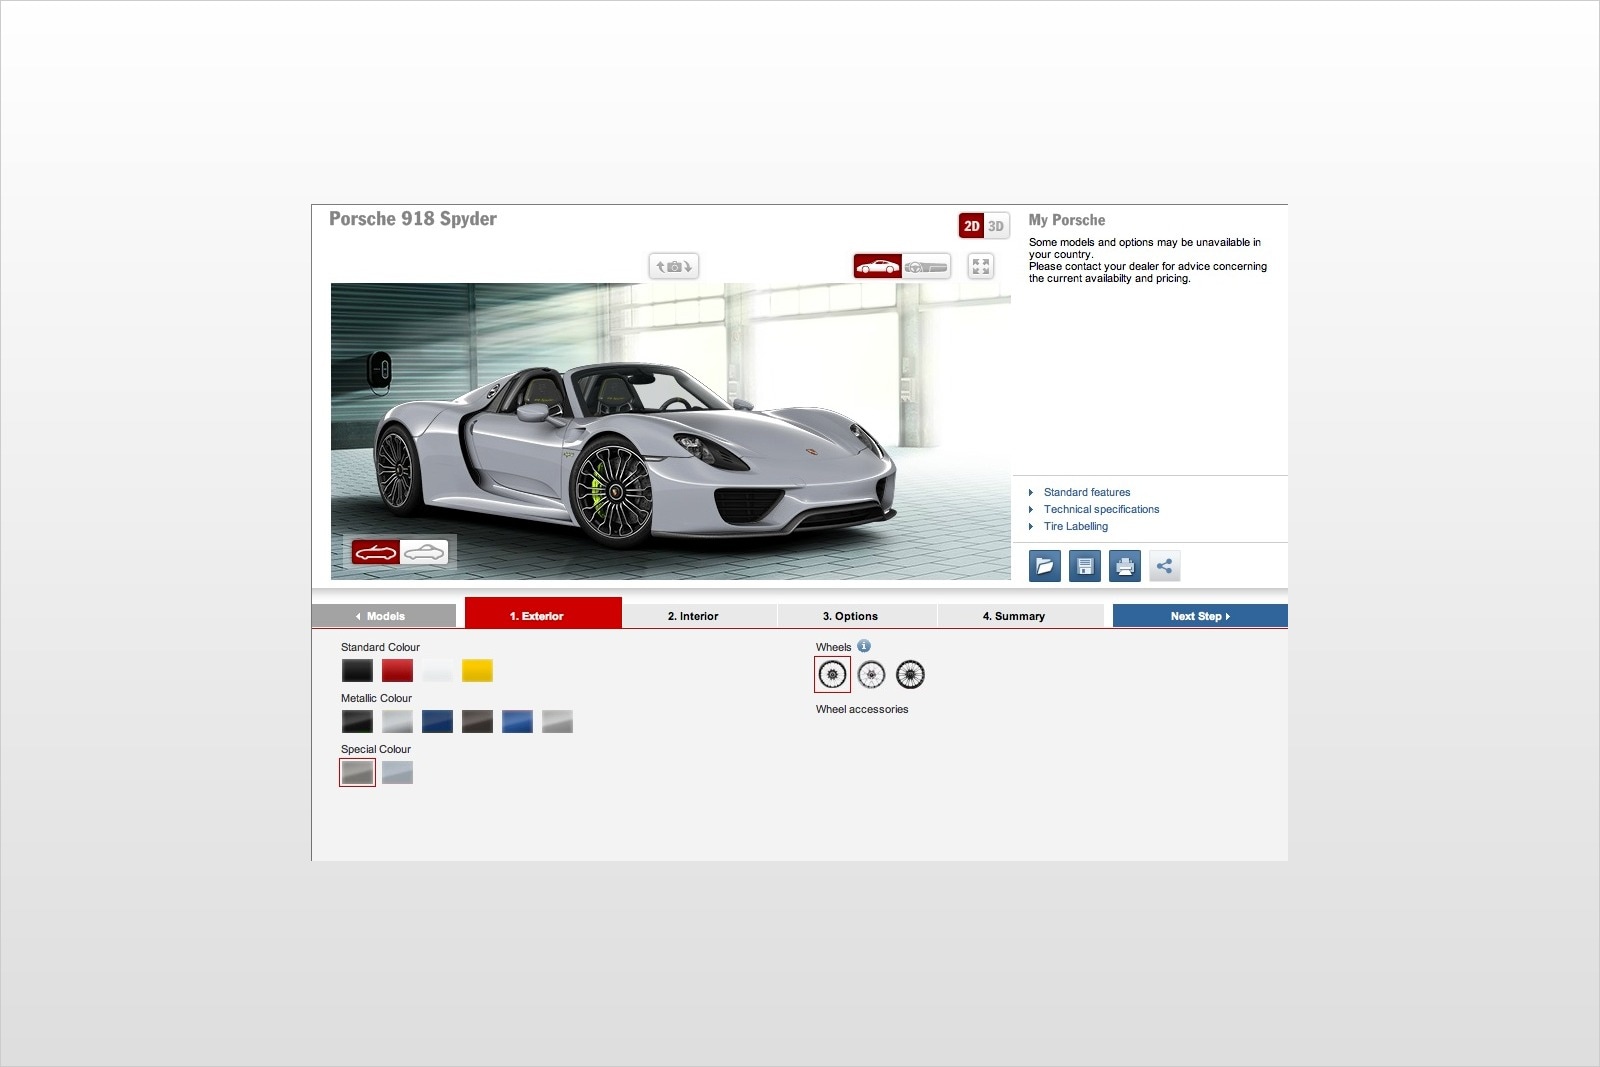
Task: Choose the first (selected) wheel design
Action: (832, 675)
